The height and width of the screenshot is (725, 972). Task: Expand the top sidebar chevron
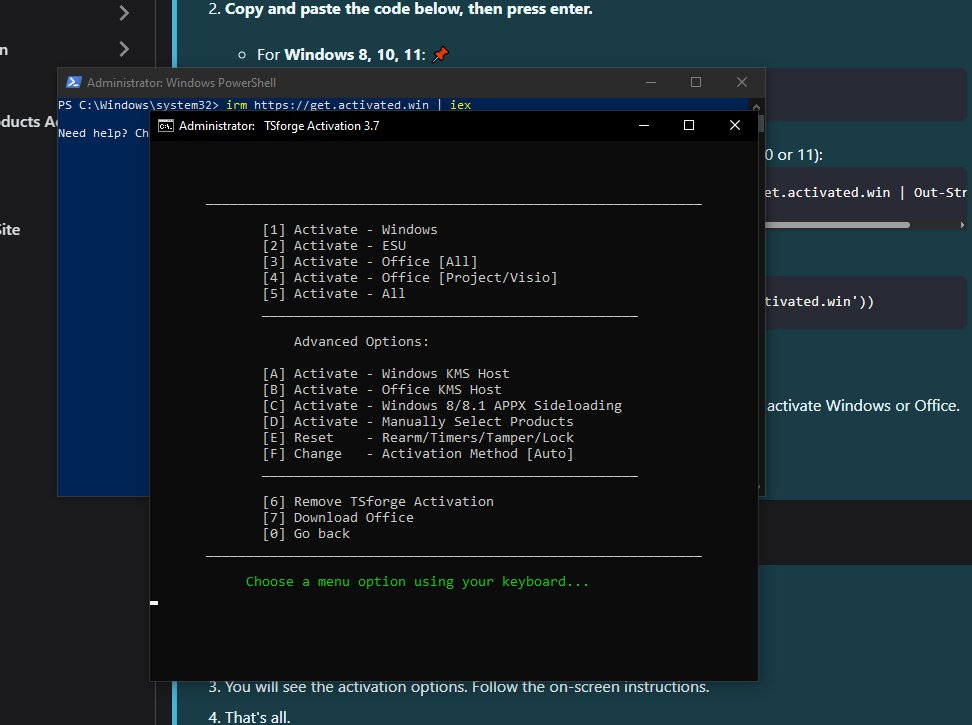click(124, 12)
